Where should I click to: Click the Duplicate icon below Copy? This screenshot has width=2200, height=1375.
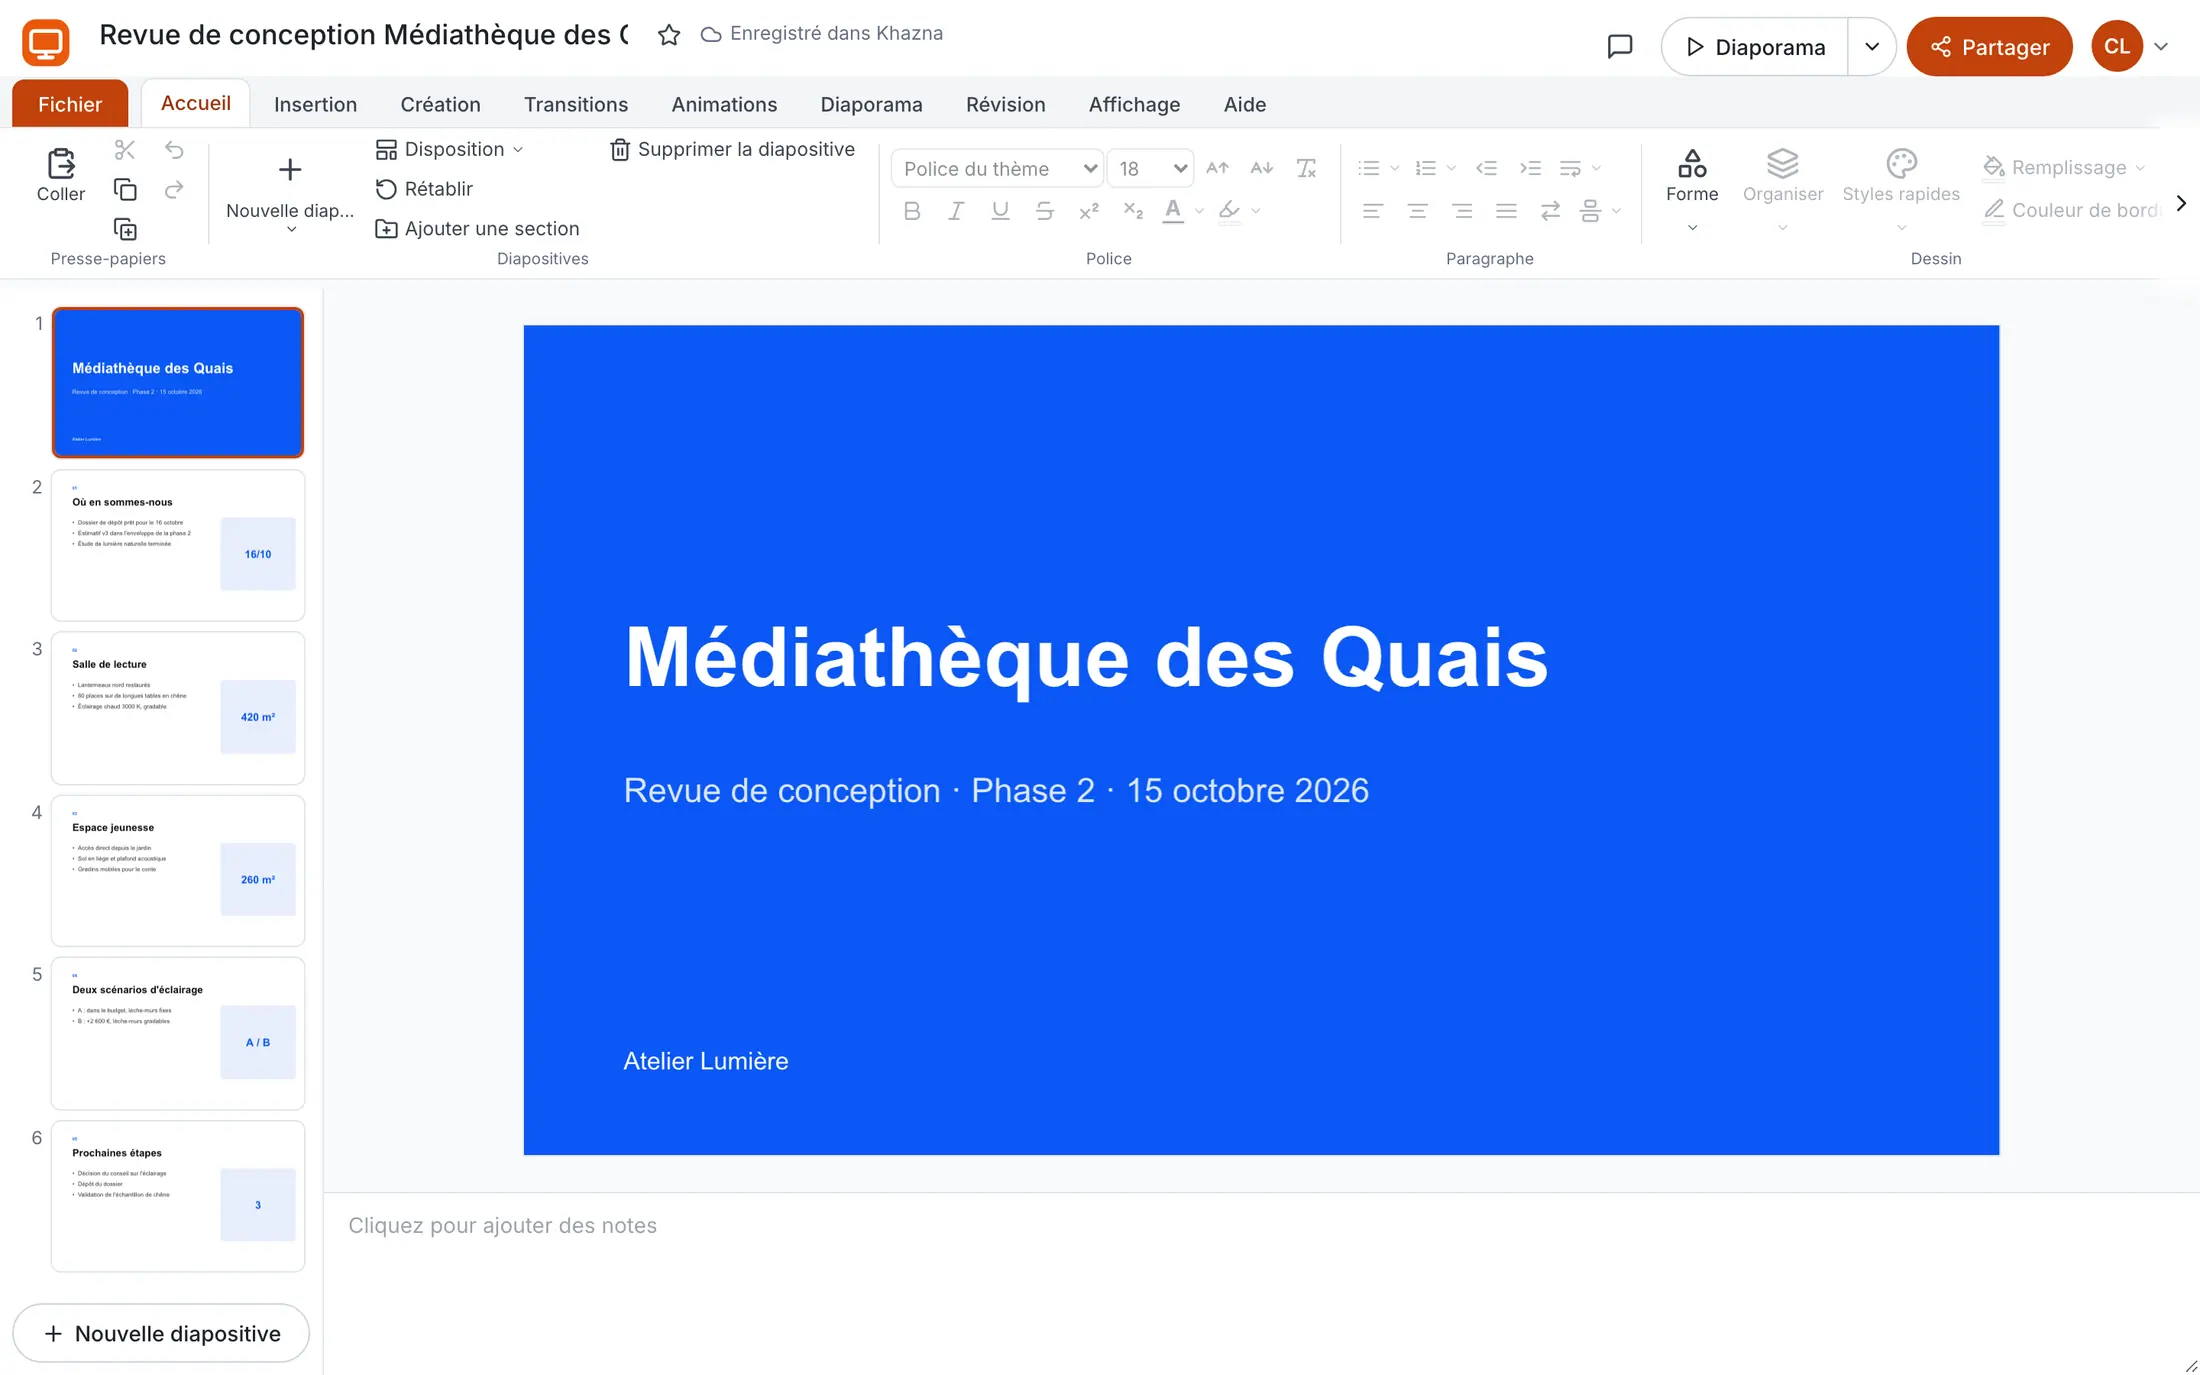(x=125, y=229)
